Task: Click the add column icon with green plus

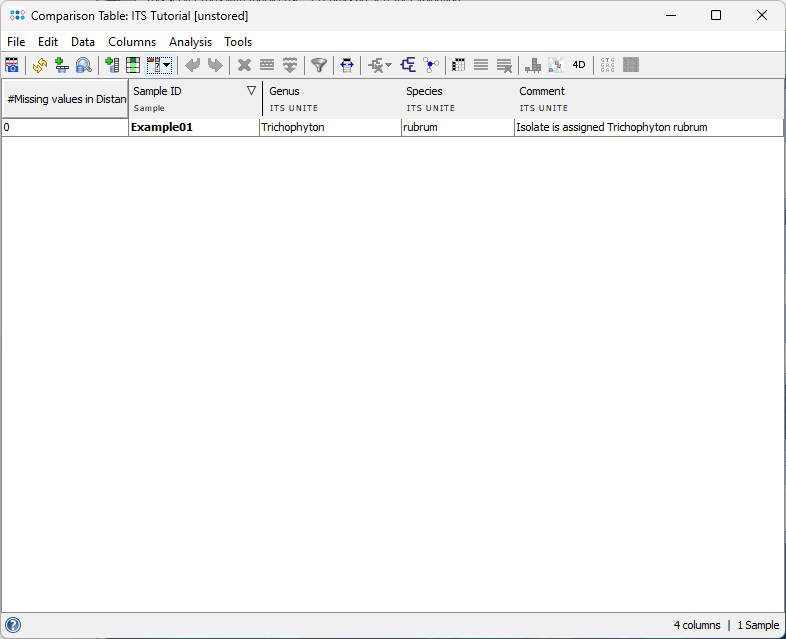Action: 111,65
